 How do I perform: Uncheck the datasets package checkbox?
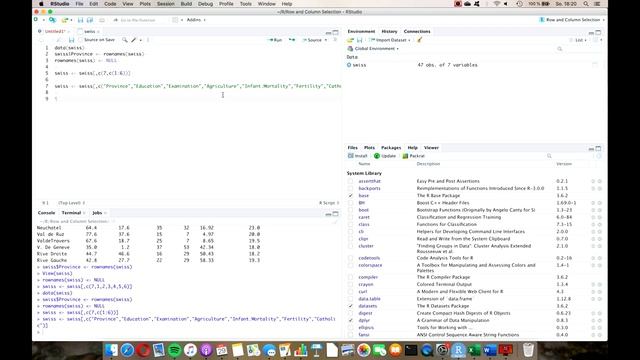[350, 306]
